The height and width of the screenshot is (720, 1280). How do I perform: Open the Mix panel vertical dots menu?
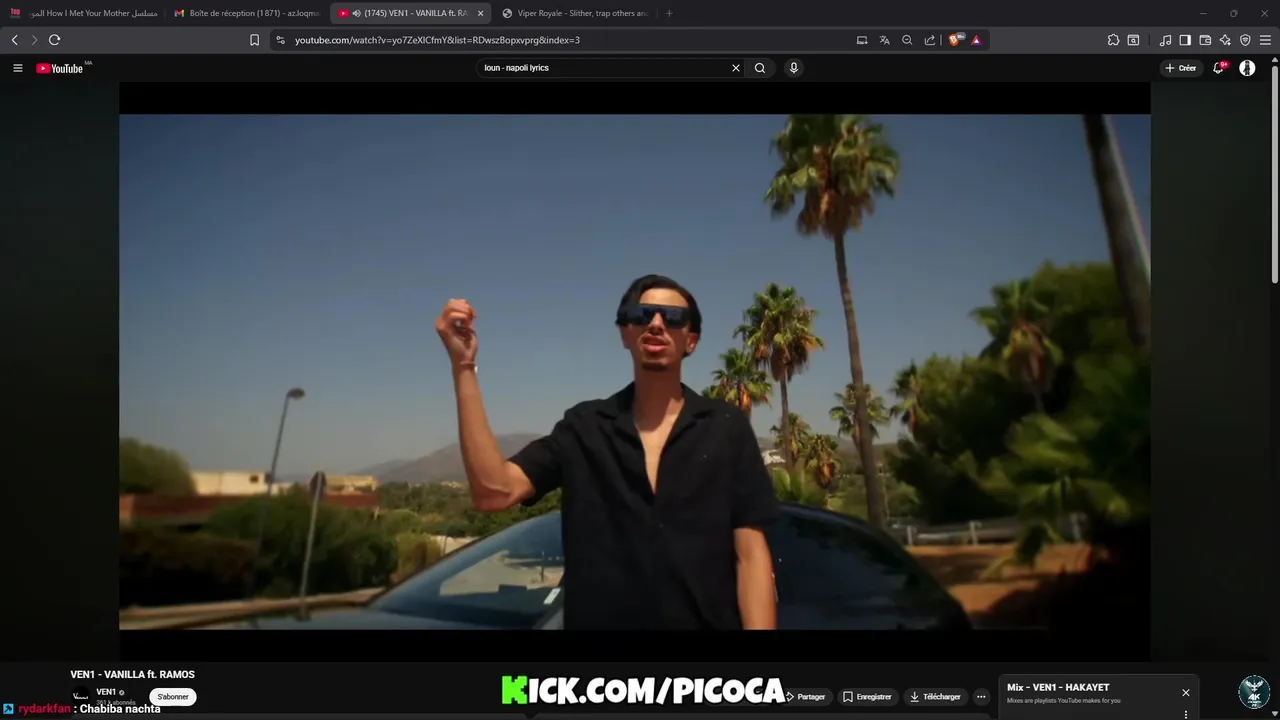[x=1186, y=714]
